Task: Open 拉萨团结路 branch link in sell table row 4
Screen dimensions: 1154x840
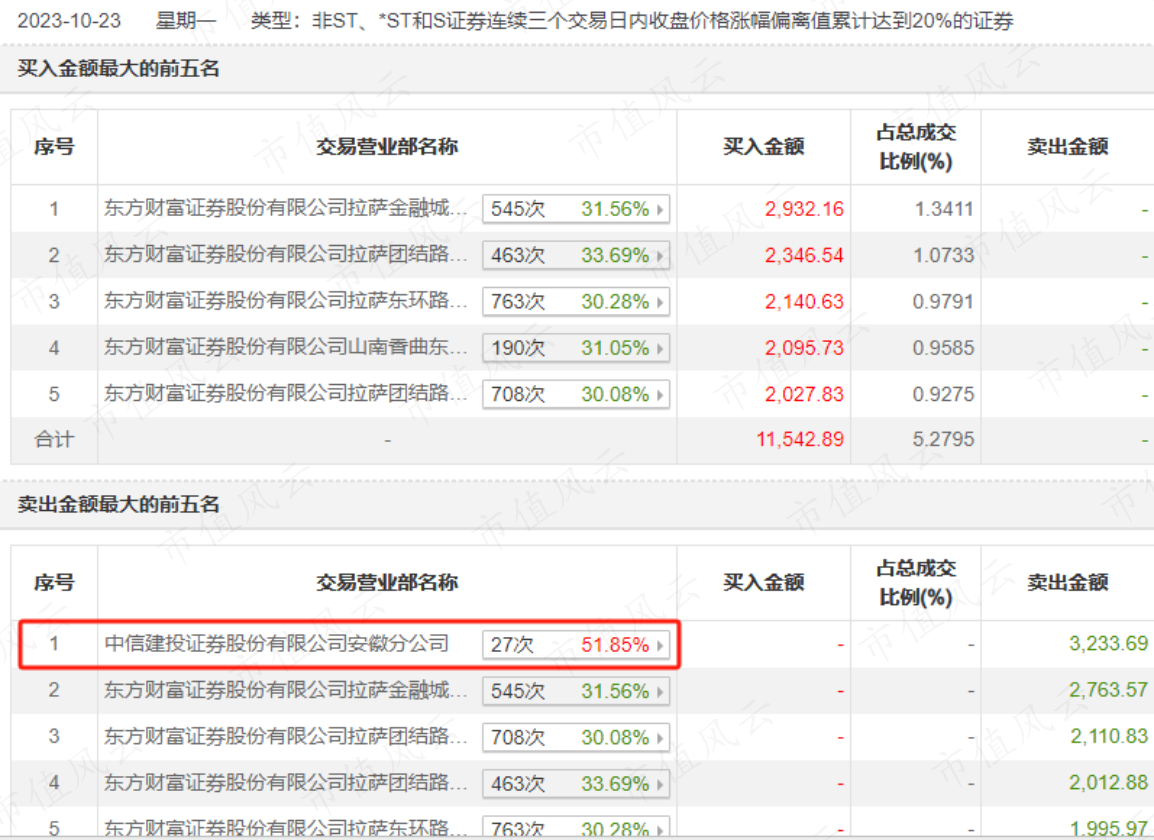Action: [286, 783]
